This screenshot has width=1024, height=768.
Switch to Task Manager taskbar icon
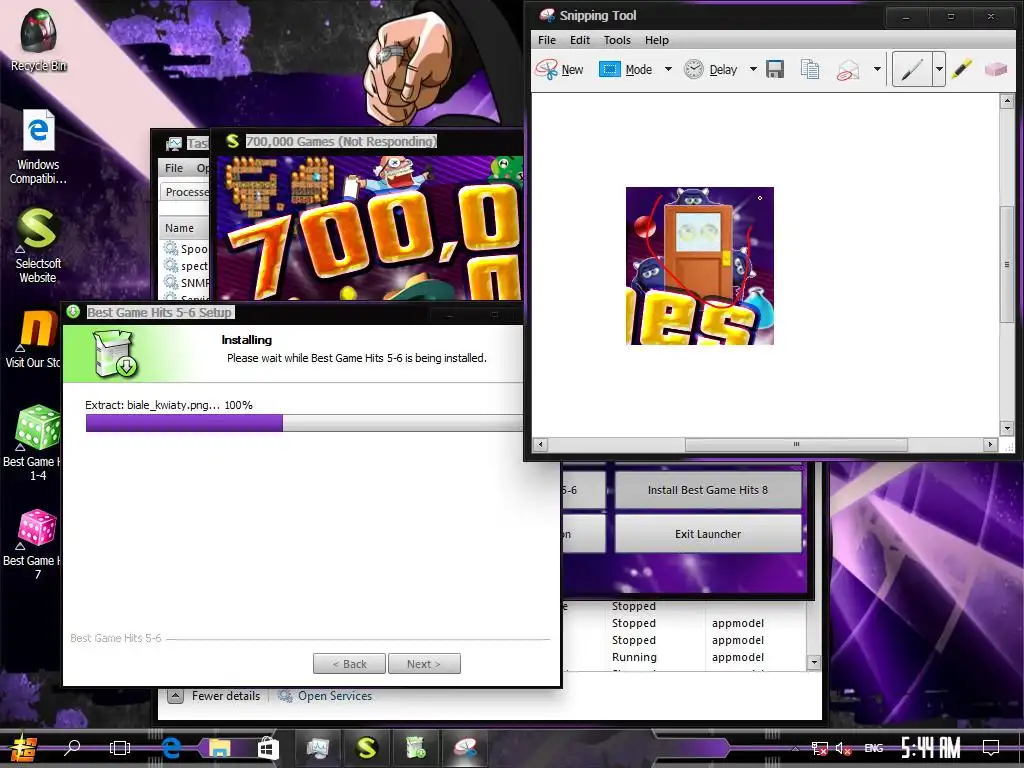(318, 748)
